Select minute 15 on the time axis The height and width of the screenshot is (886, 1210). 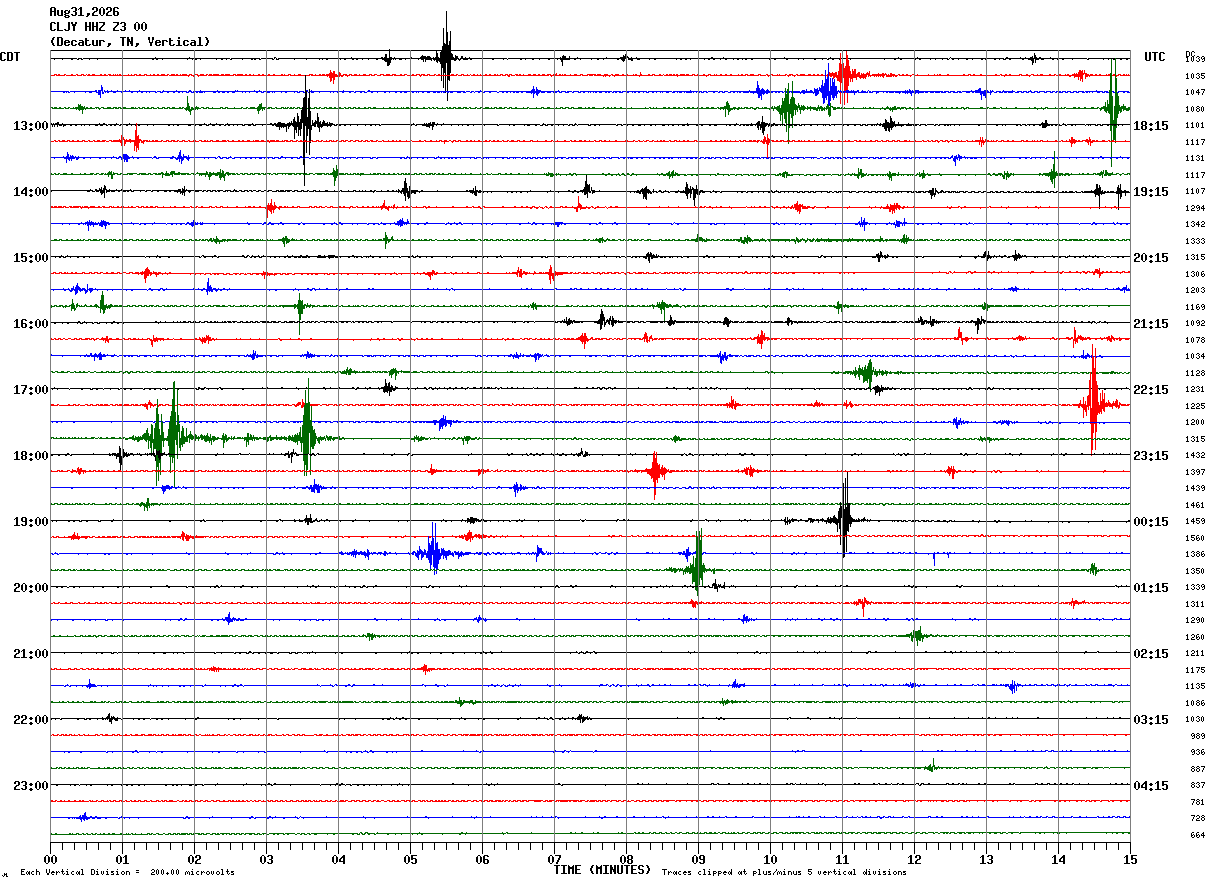[x=1130, y=859]
